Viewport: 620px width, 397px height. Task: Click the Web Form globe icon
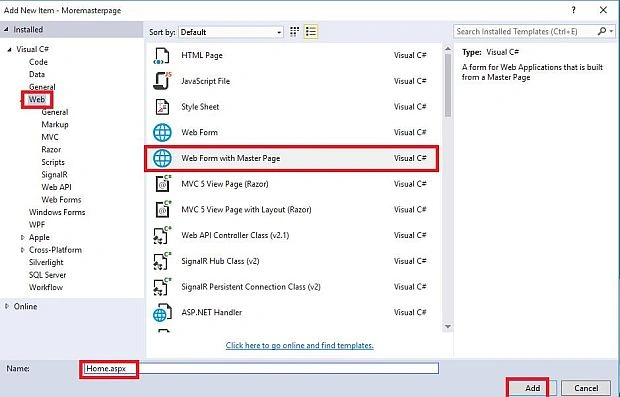(x=162, y=132)
